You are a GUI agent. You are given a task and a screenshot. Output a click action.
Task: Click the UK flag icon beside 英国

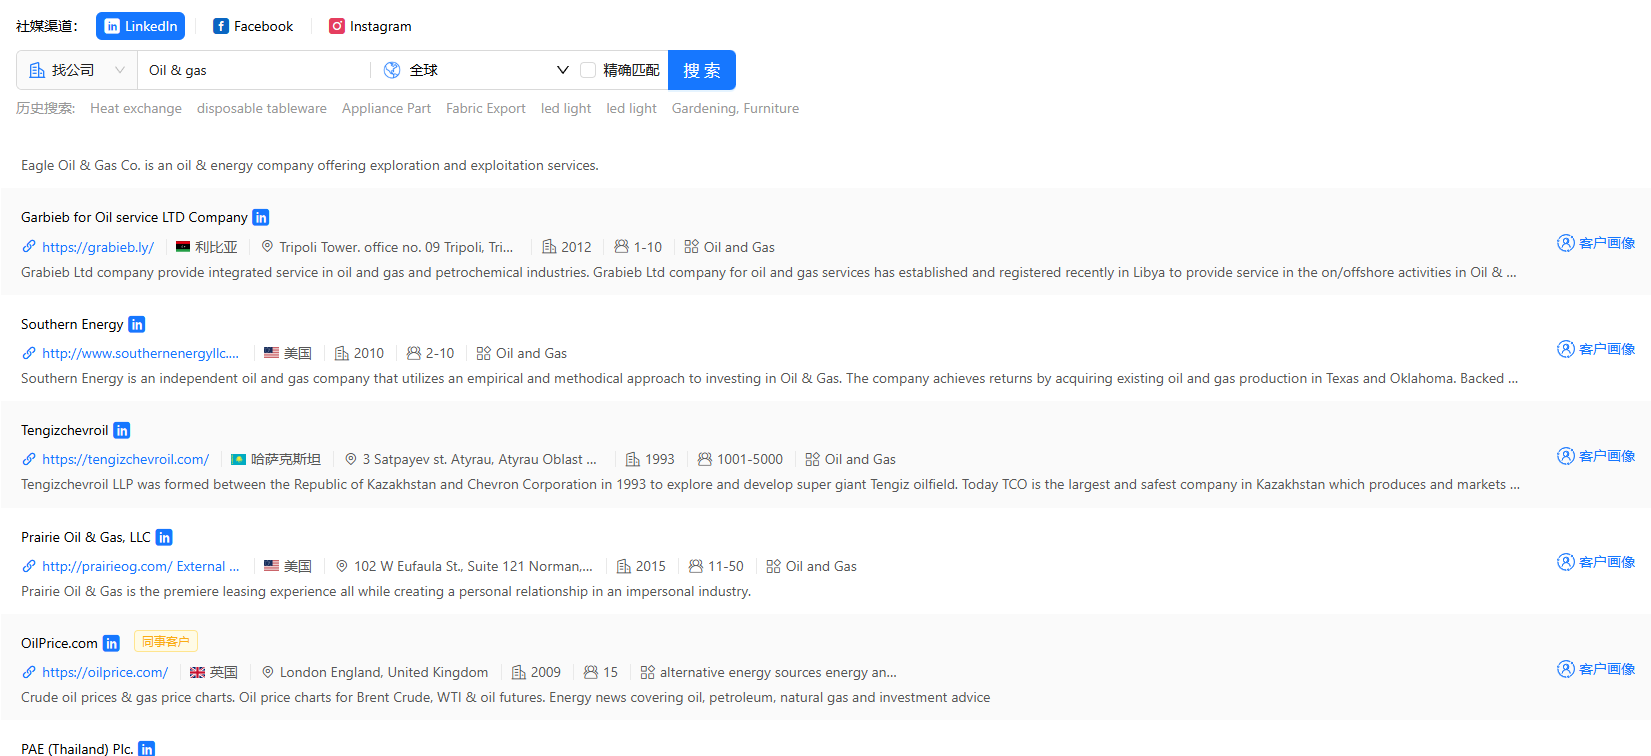[198, 672]
